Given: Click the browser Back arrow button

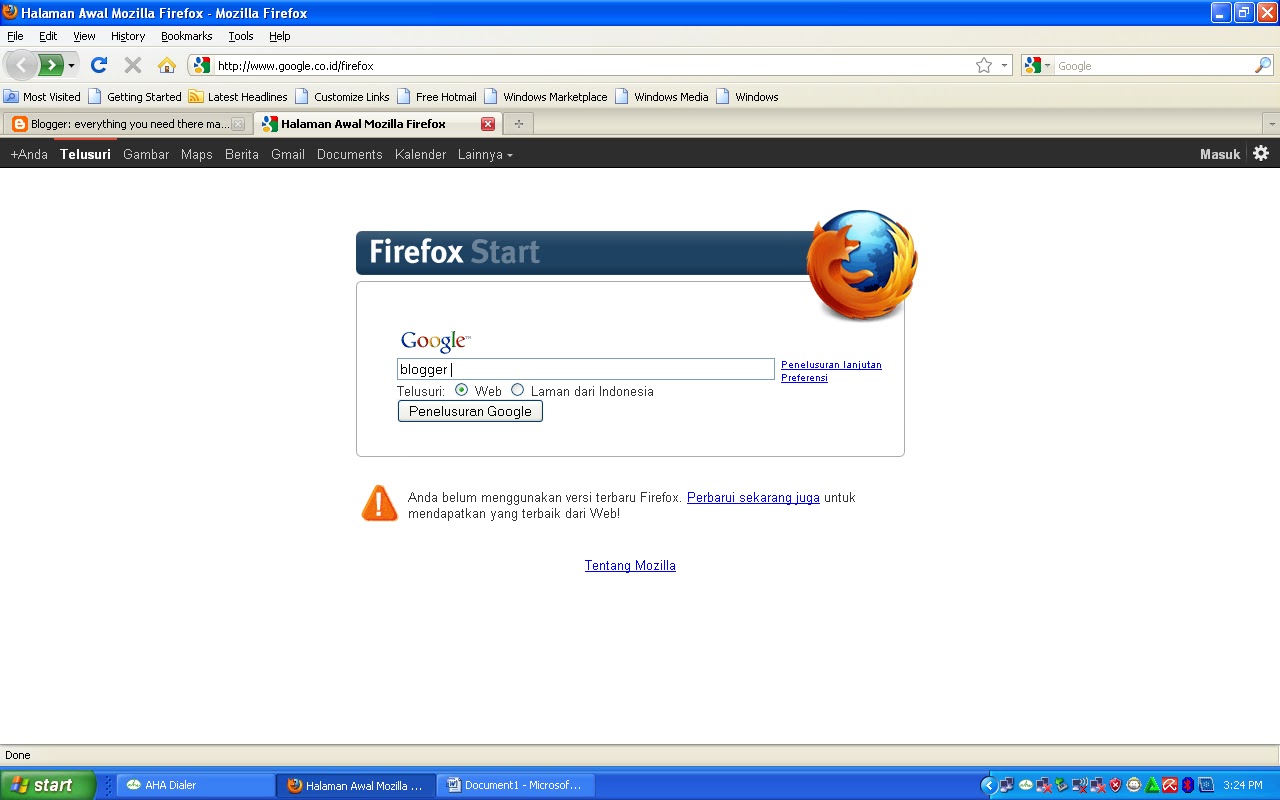Looking at the screenshot, I should coord(21,65).
